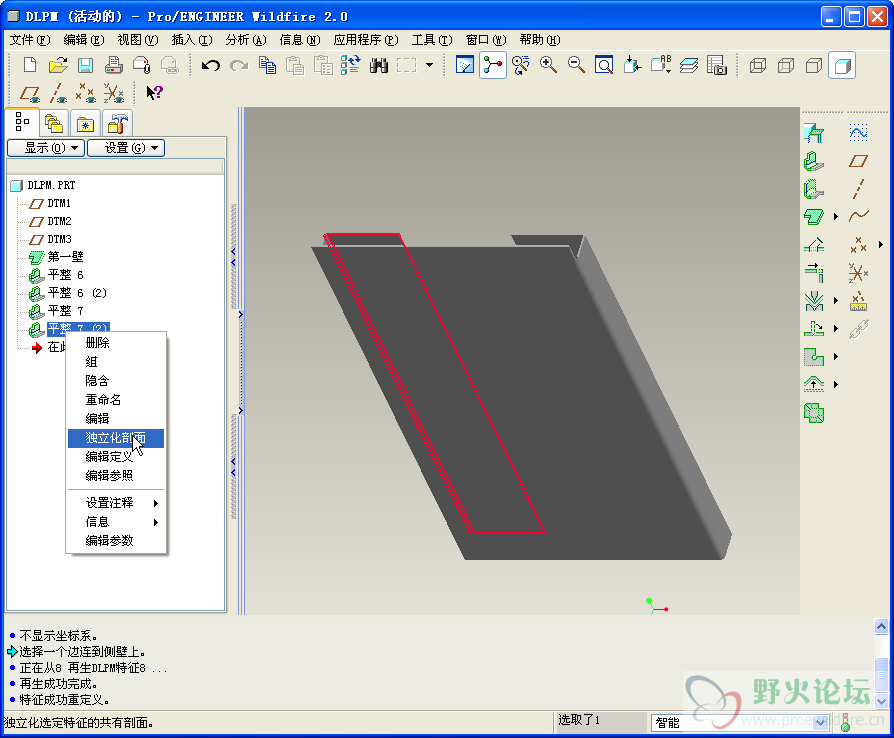Image resolution: width=894 pixels, height=738 pixels.
Task: Click the message area scroll up arrow
Action: coord(881,627)
